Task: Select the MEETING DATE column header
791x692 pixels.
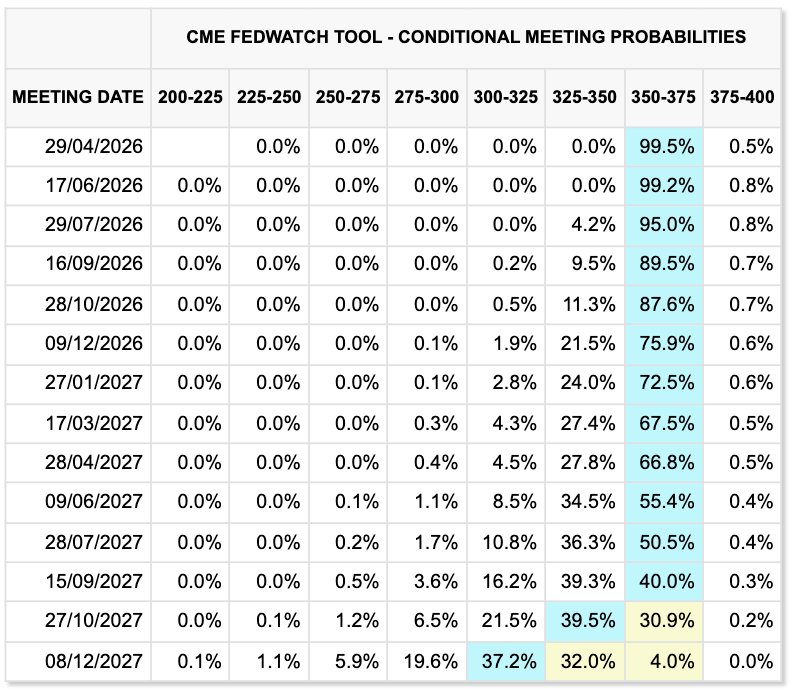Action: [78, 98]
